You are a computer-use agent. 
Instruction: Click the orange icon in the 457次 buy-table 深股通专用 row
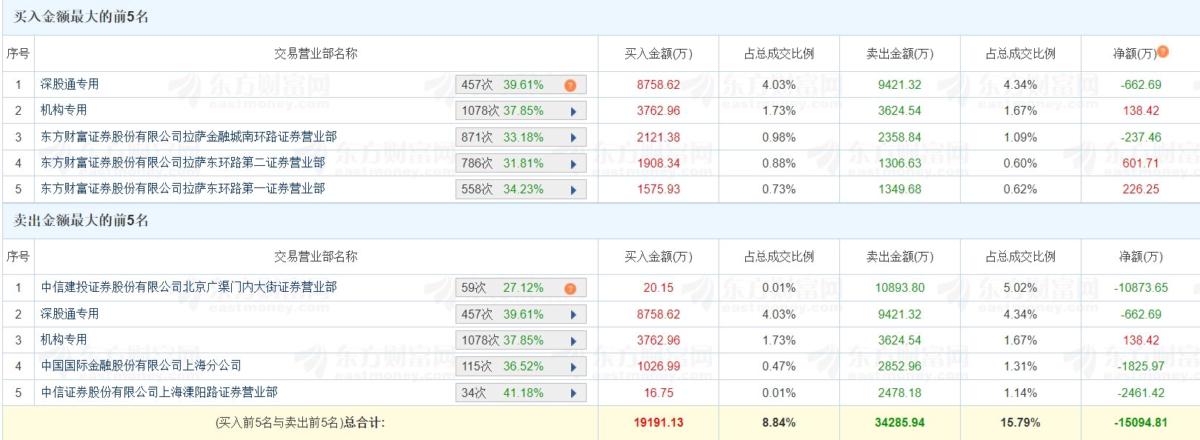click(570, 86)
